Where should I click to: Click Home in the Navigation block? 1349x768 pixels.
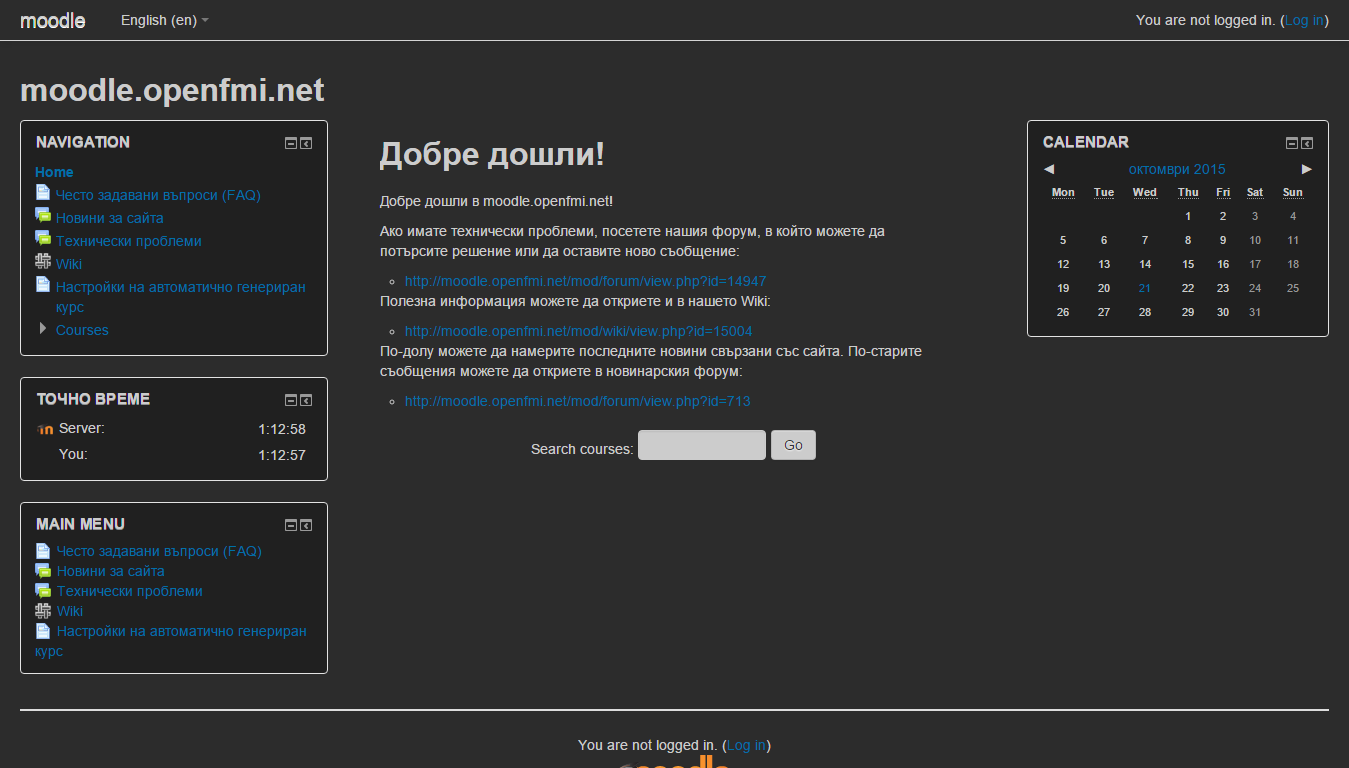click(x=54, y=171)
